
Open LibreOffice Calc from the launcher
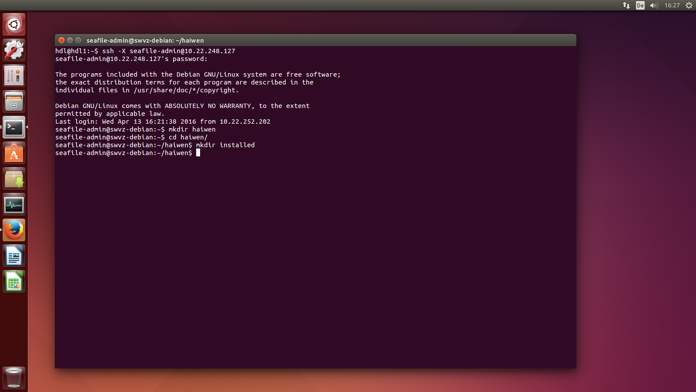click(14, 281)
